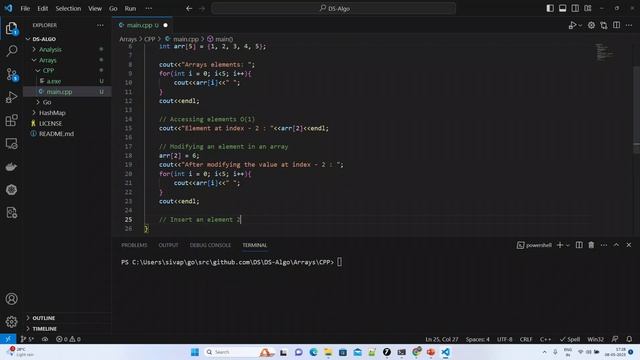The height and width of the screenshot is (360, 640).
Task: Kill terminal with the trash icon
Action: [x=591, y=245]
